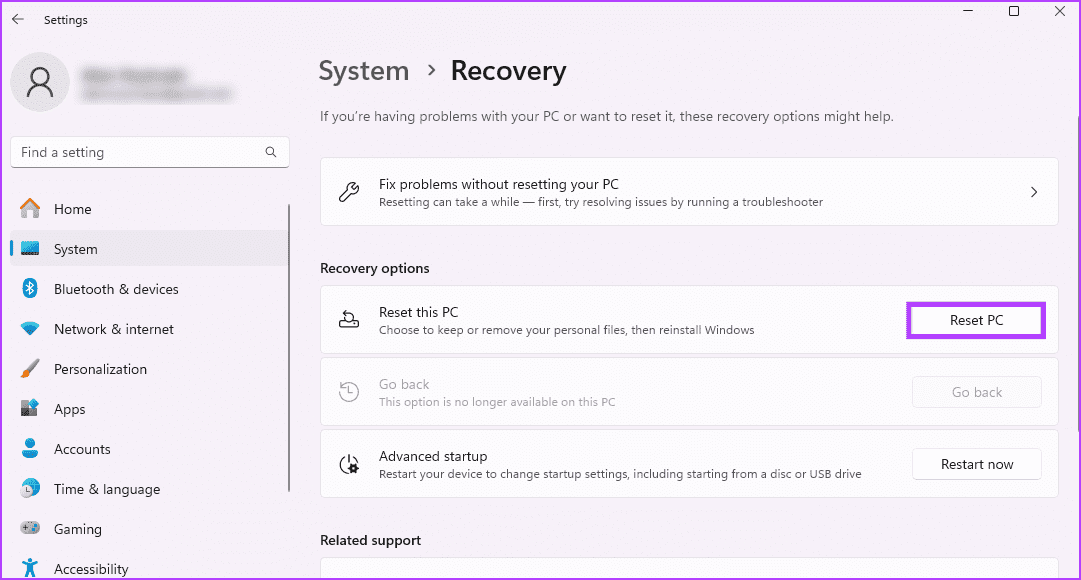Open Gaming using the controller icon
Screen dimensions: 1081x580
(x=31, y=529)
